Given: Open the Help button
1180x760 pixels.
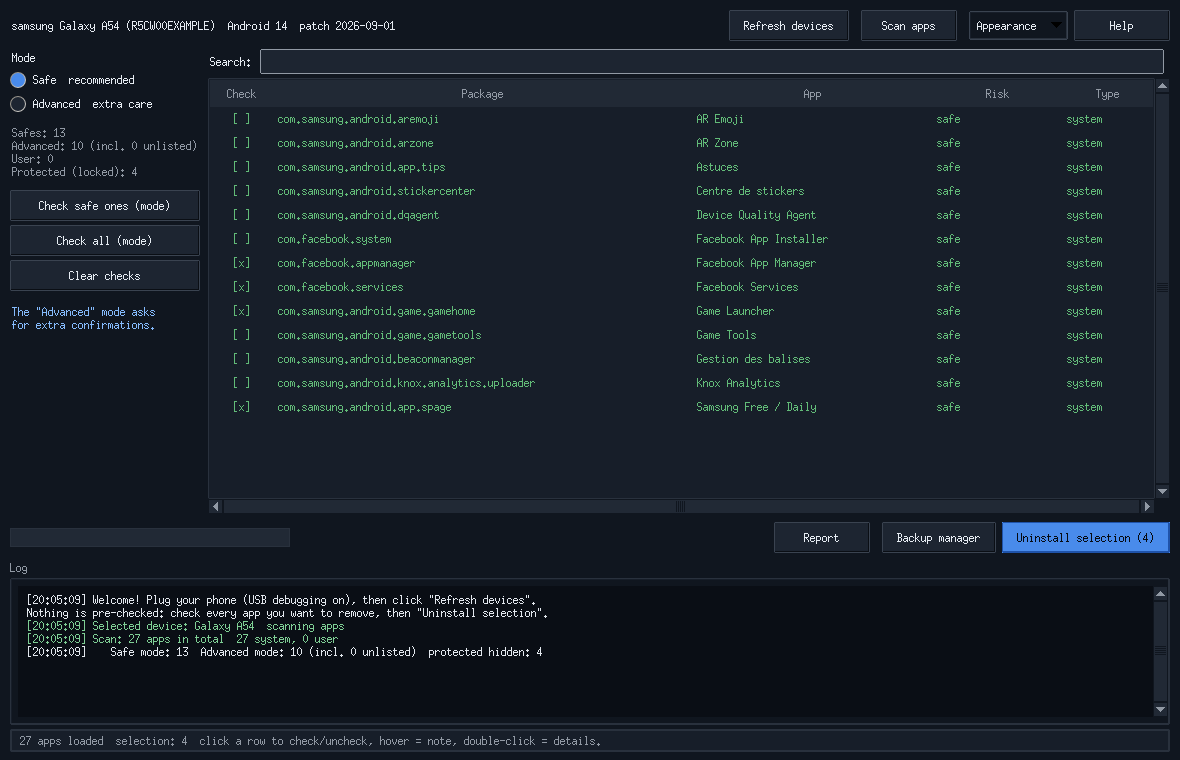Looking at the screenshot, I should tap(1121, 26).
